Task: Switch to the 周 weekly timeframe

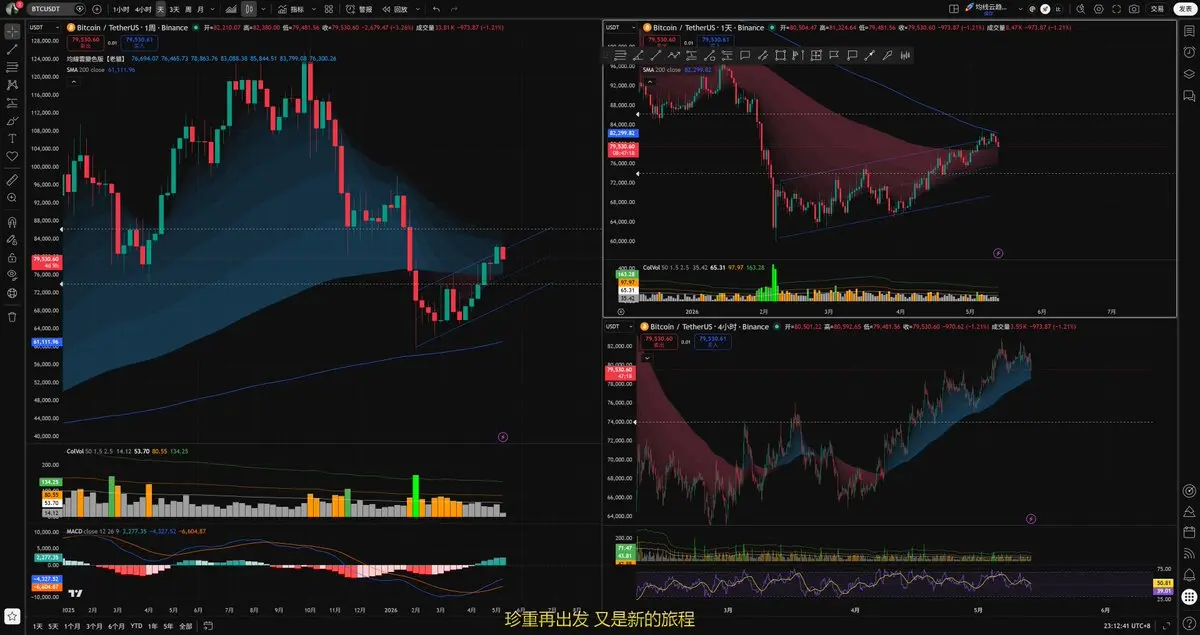Action: 188,9
